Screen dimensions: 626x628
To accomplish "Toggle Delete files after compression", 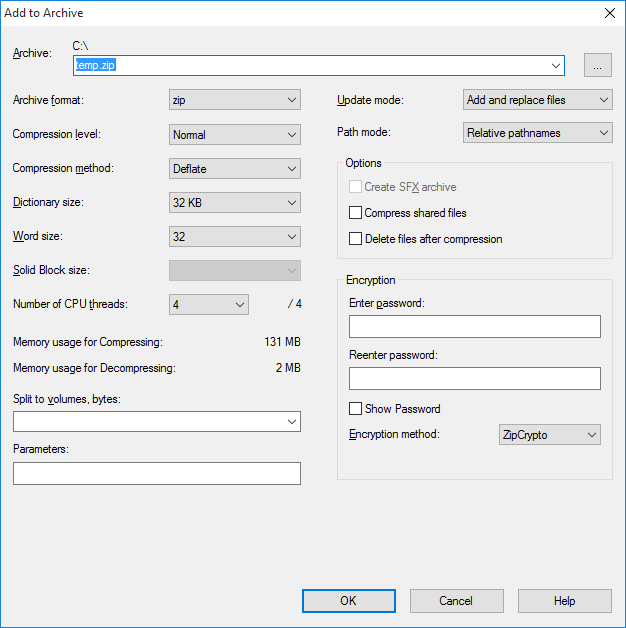I will [355, 239].
